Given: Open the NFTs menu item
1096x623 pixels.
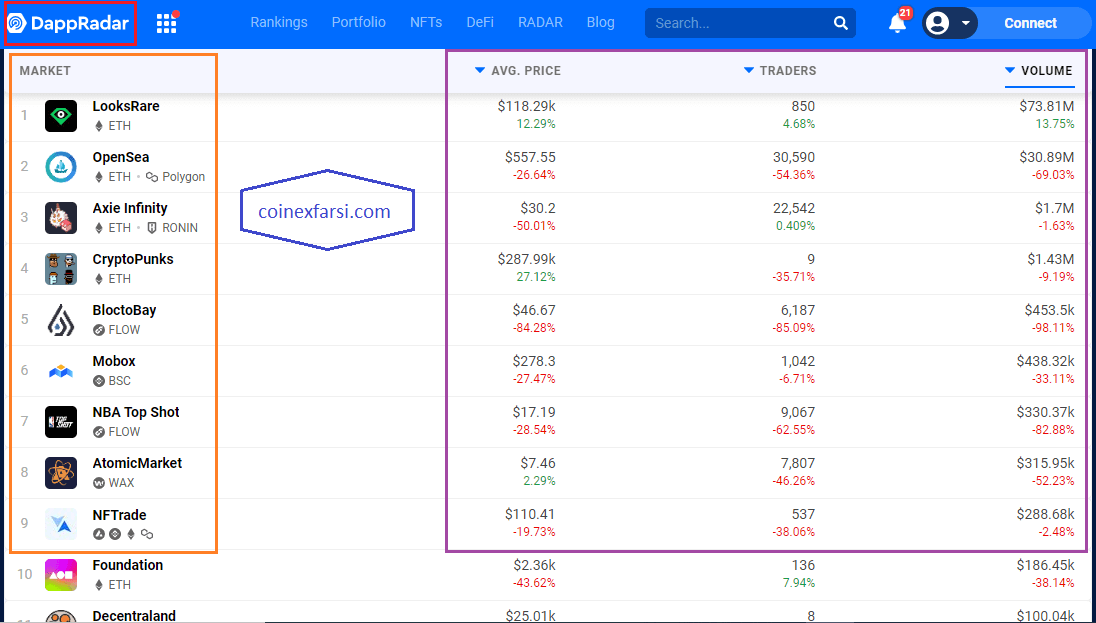Looking at the screenshot, I should pyautogui.click(x=426, y=22).
